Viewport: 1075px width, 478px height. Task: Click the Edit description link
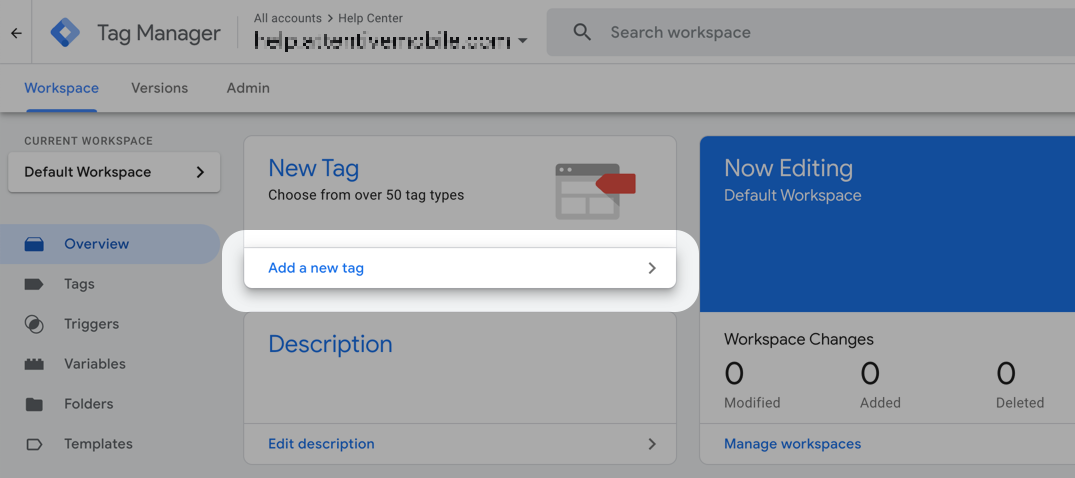click(x=322, y=444)
